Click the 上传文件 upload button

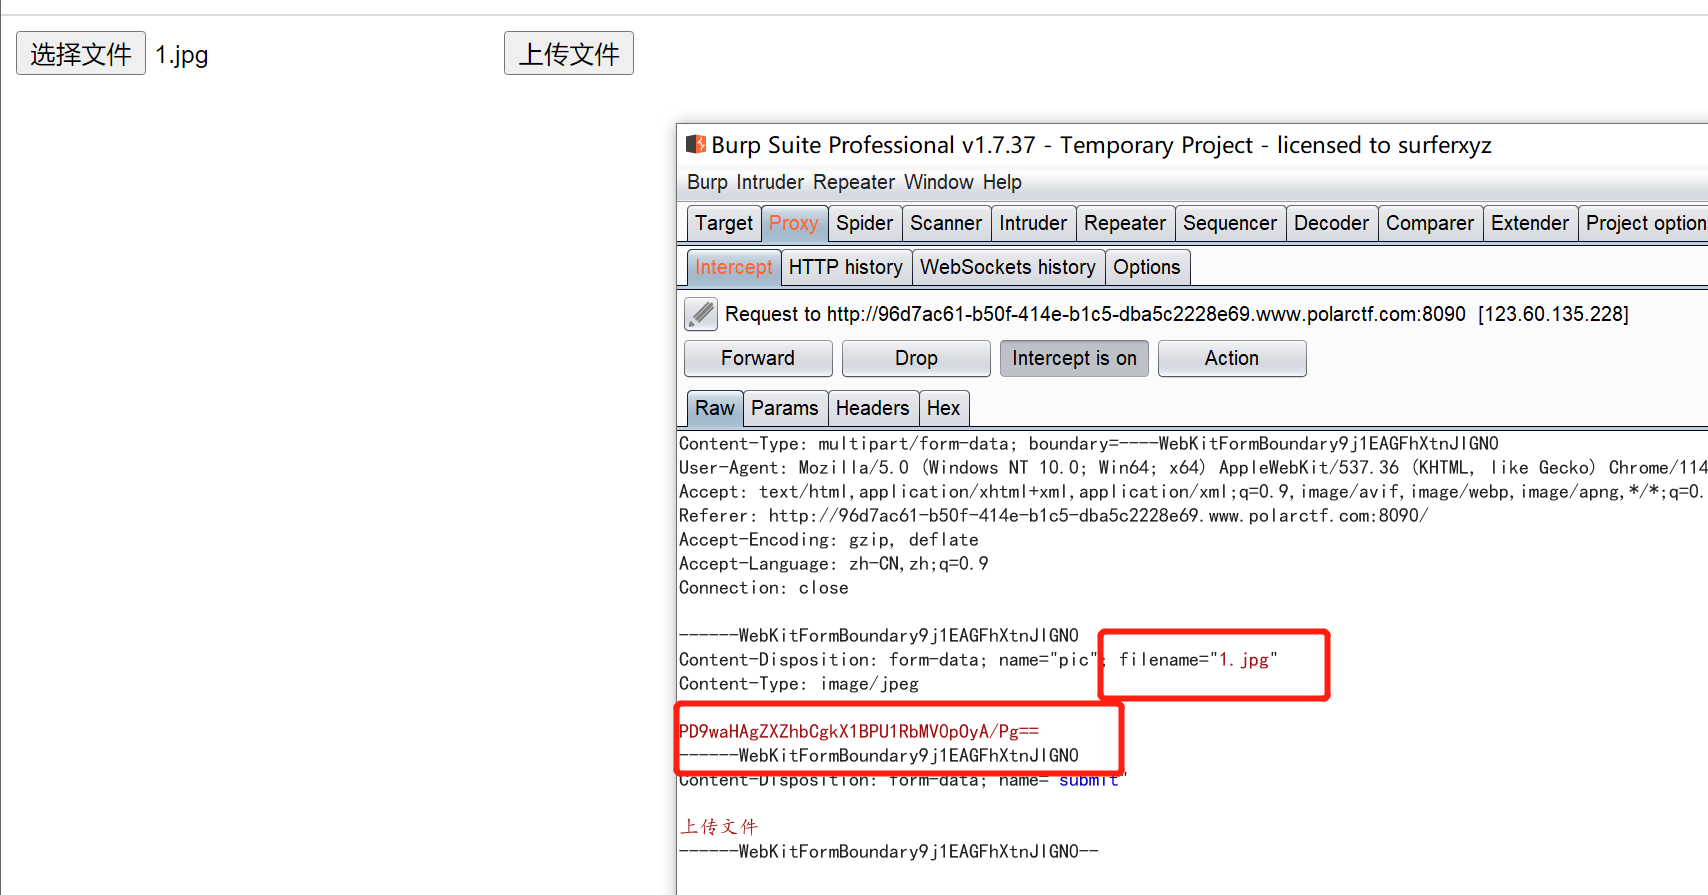click(569, 53)
